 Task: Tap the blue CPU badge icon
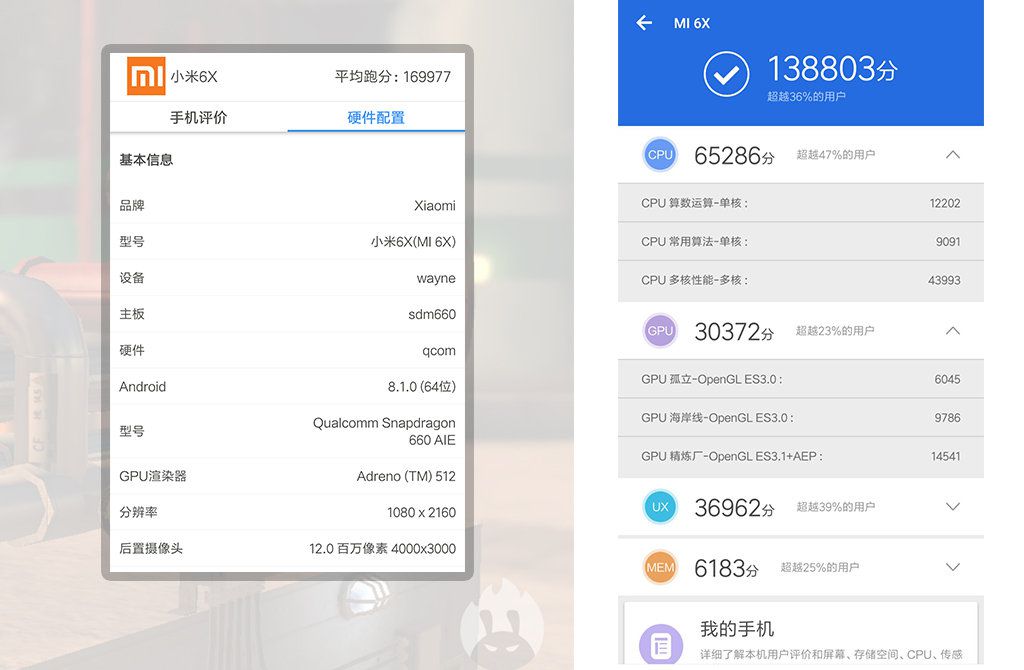pyautogui.click(x=660, y=155)
